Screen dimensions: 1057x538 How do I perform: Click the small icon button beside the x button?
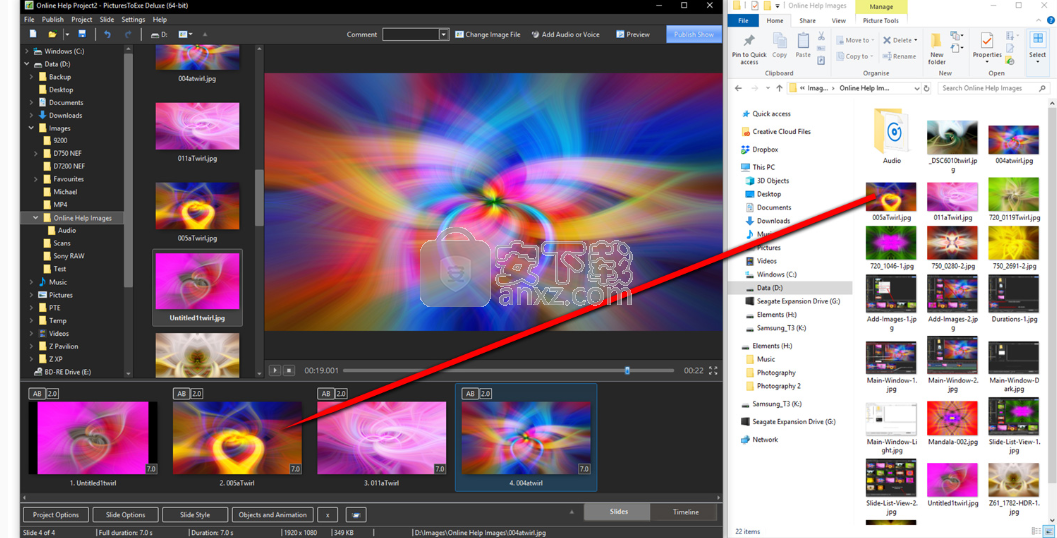tap(356, 514)
